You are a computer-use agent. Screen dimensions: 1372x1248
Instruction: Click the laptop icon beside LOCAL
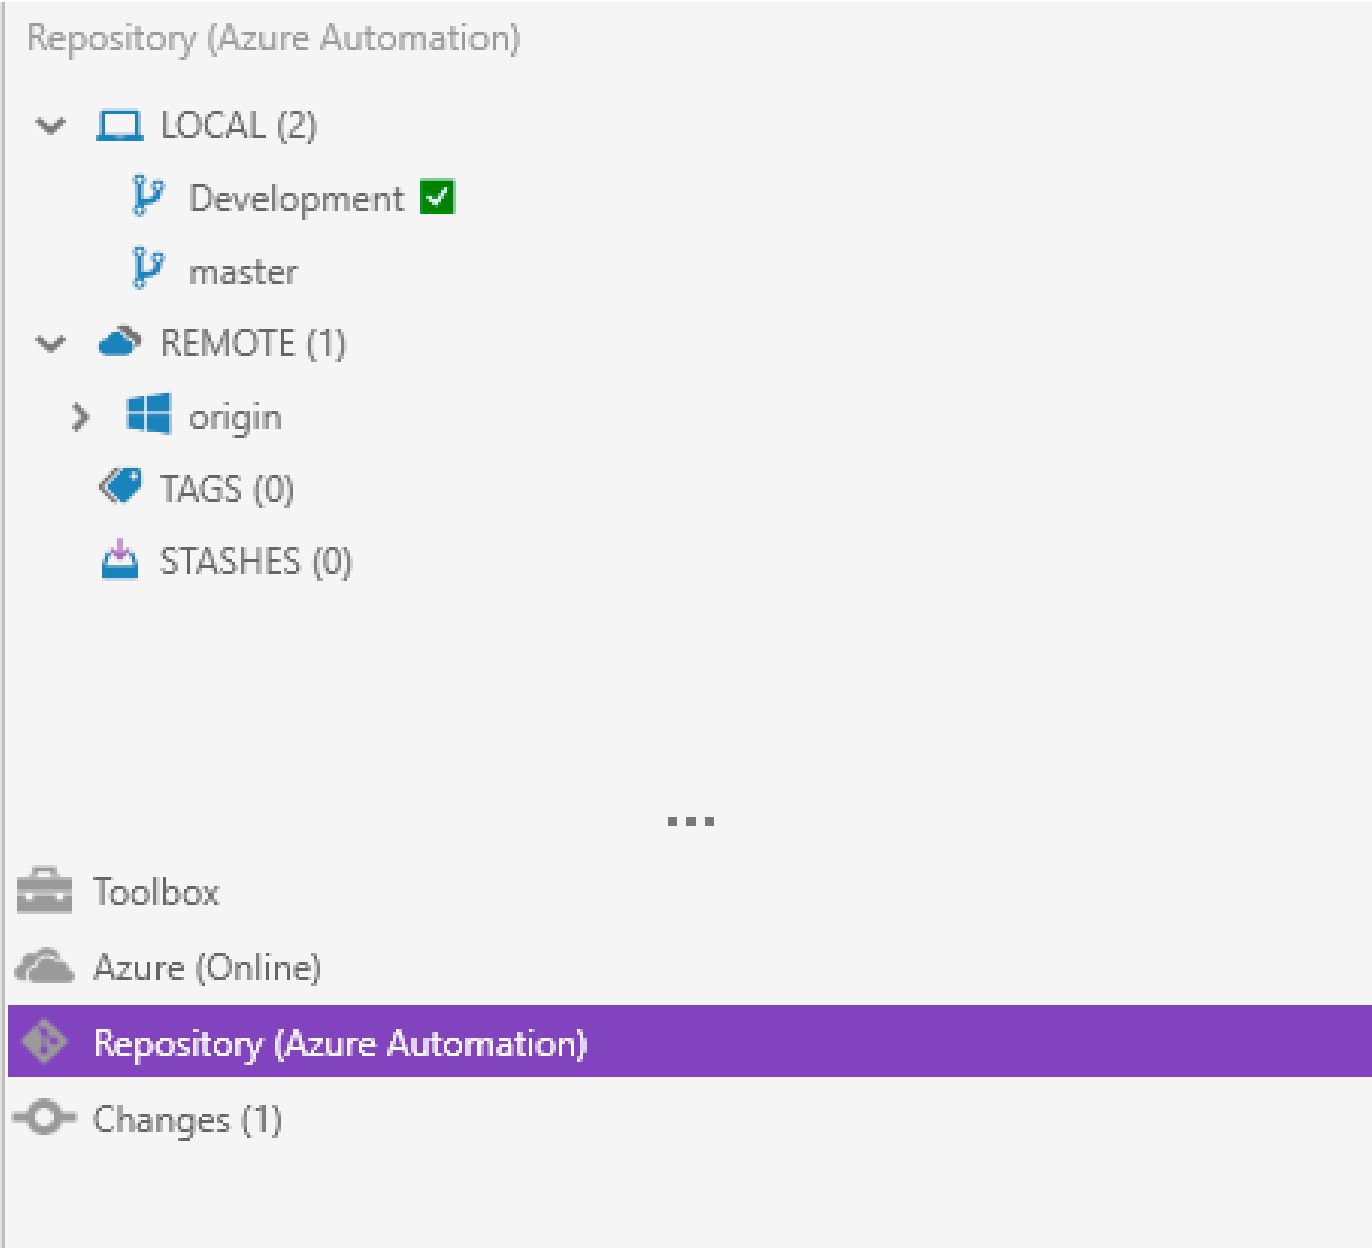(x=120, y=126)
